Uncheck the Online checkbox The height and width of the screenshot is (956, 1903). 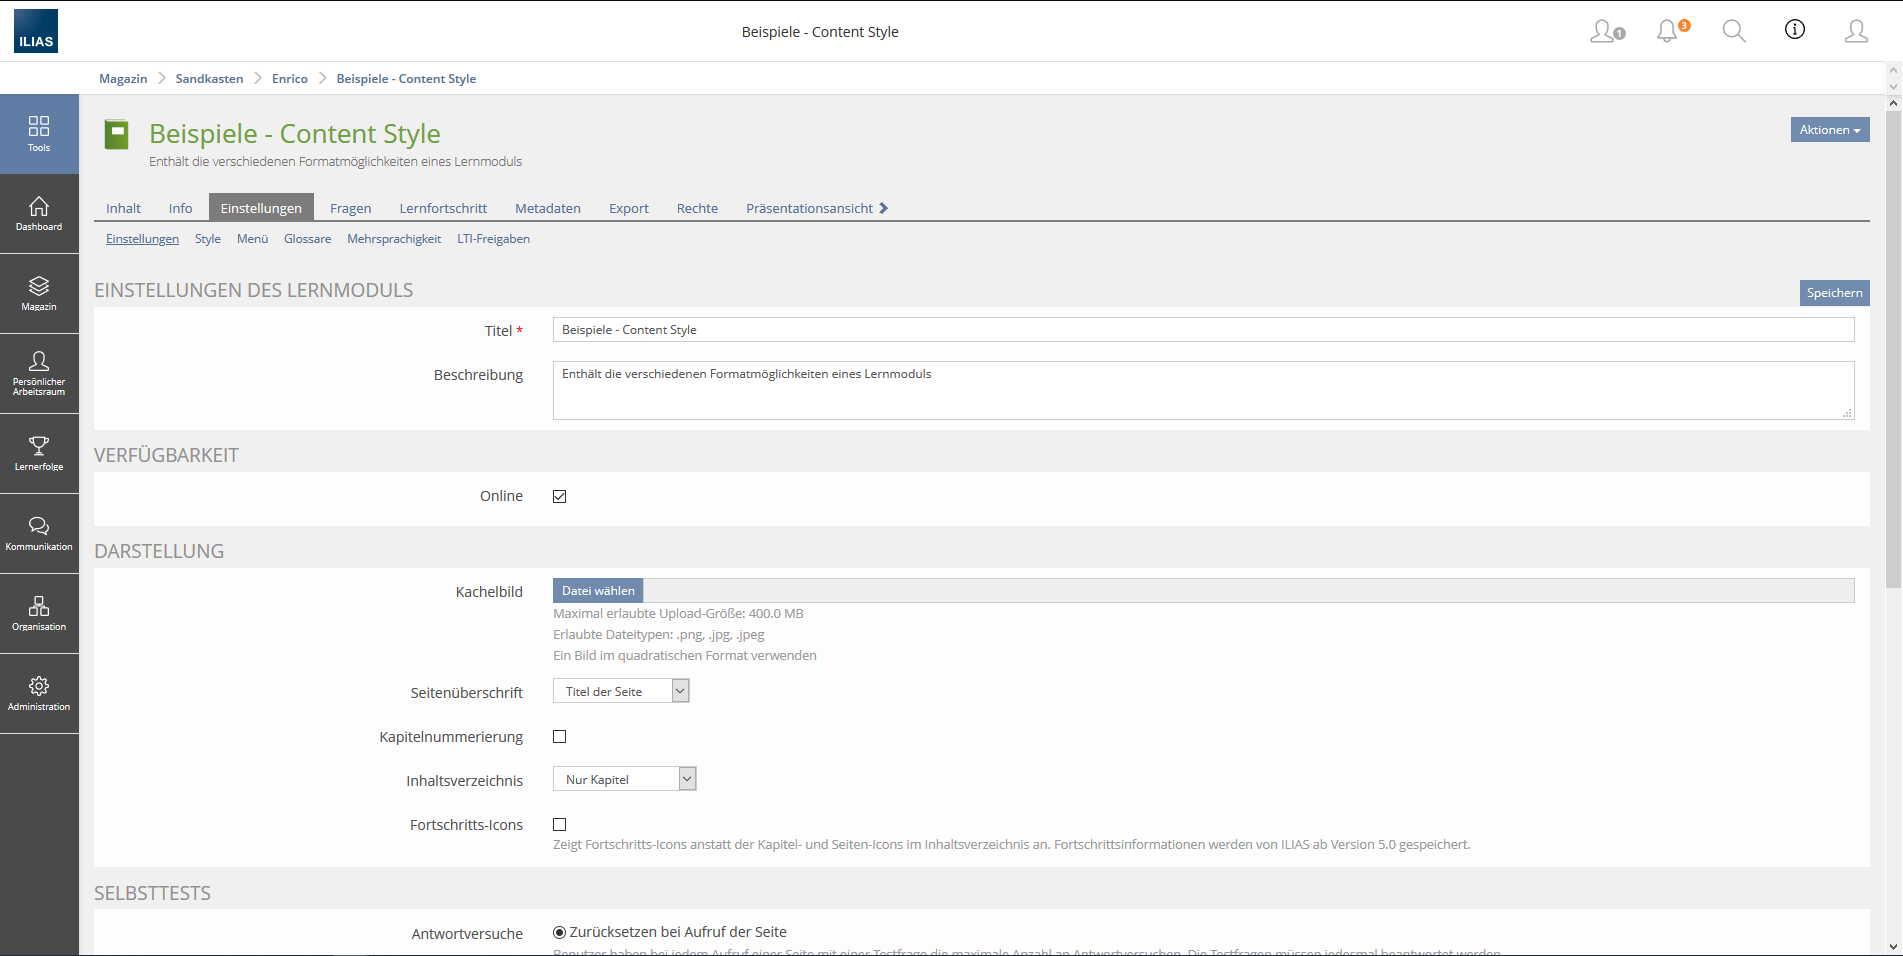[x=560, y=497]
